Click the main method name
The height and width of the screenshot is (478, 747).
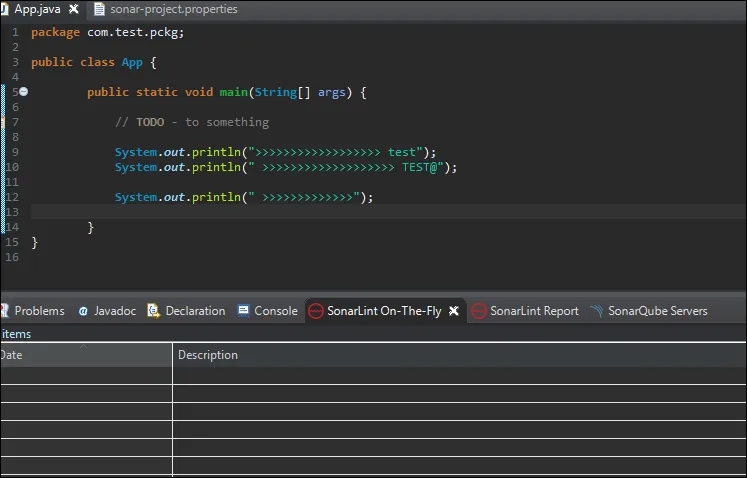click(x=233, y=92)
